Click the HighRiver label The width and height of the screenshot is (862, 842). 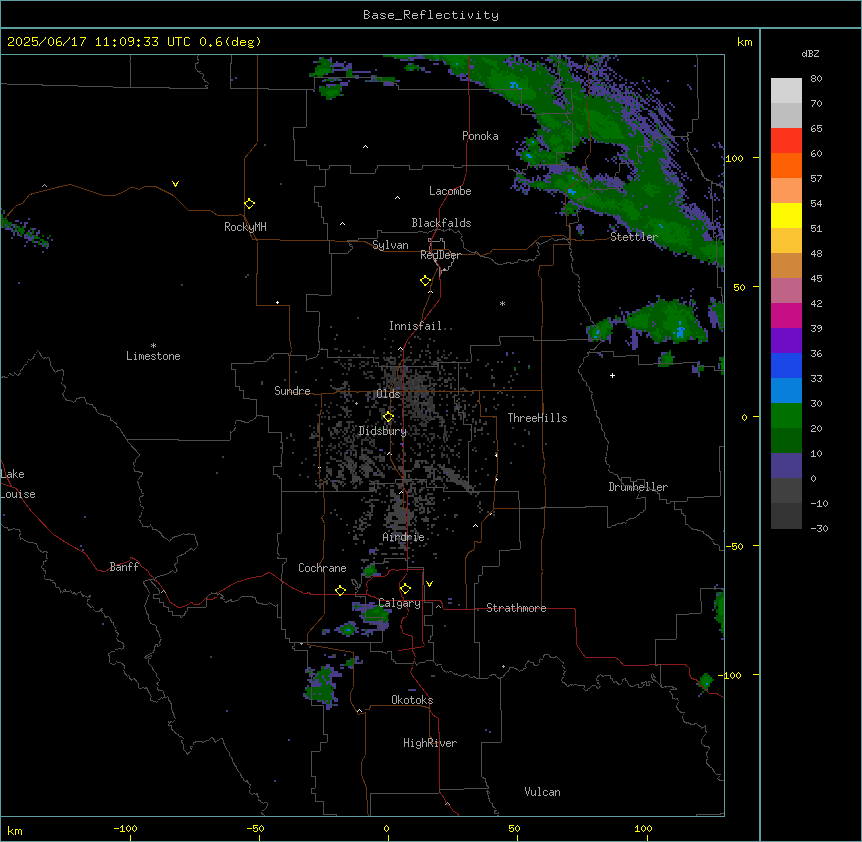430,743
